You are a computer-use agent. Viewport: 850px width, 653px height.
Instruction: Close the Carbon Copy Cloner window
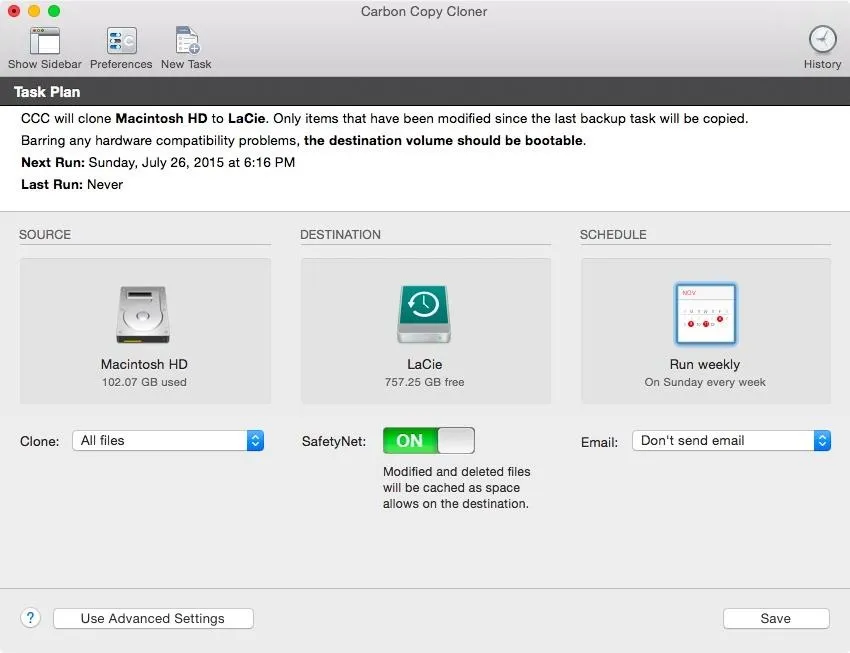pos(14,11)
